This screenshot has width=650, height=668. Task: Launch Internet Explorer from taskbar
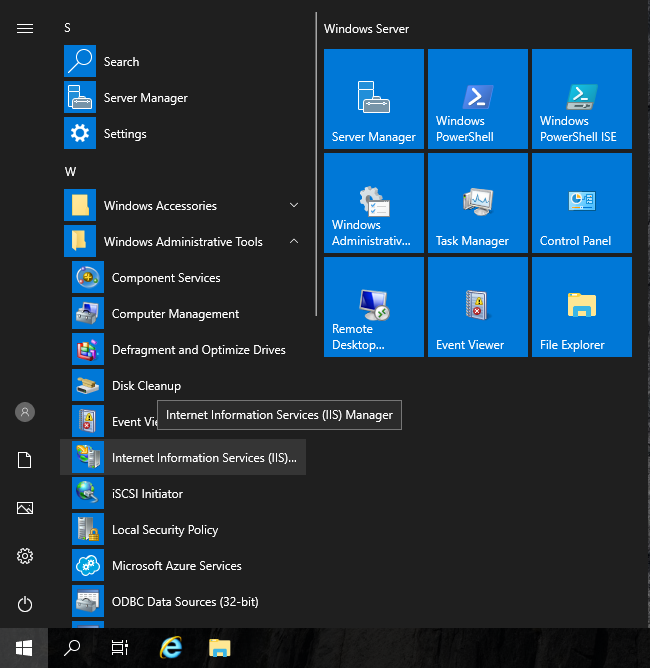[x=171, y=648]
